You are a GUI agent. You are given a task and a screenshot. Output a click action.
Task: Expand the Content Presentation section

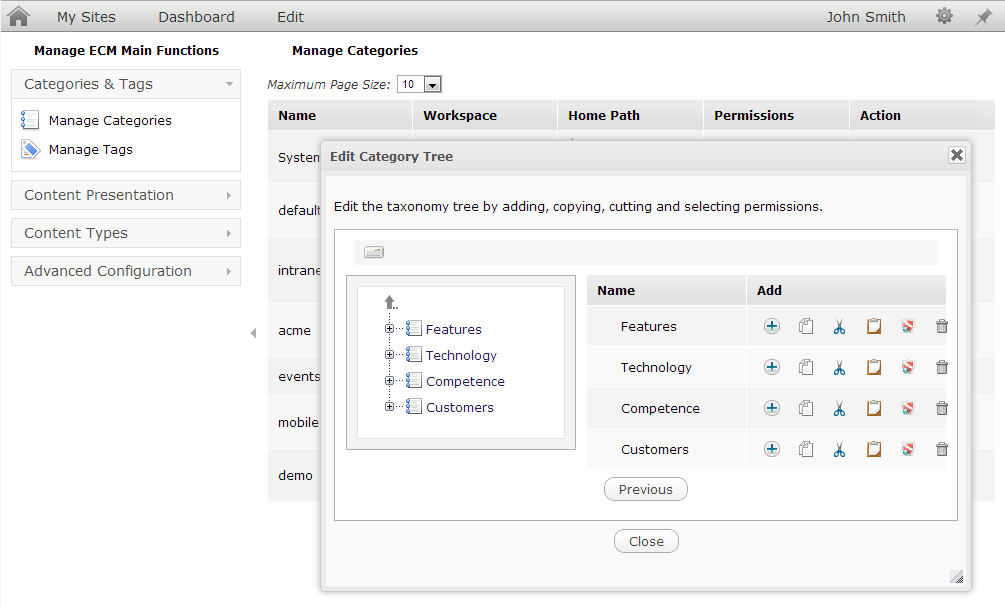point(126,195)
